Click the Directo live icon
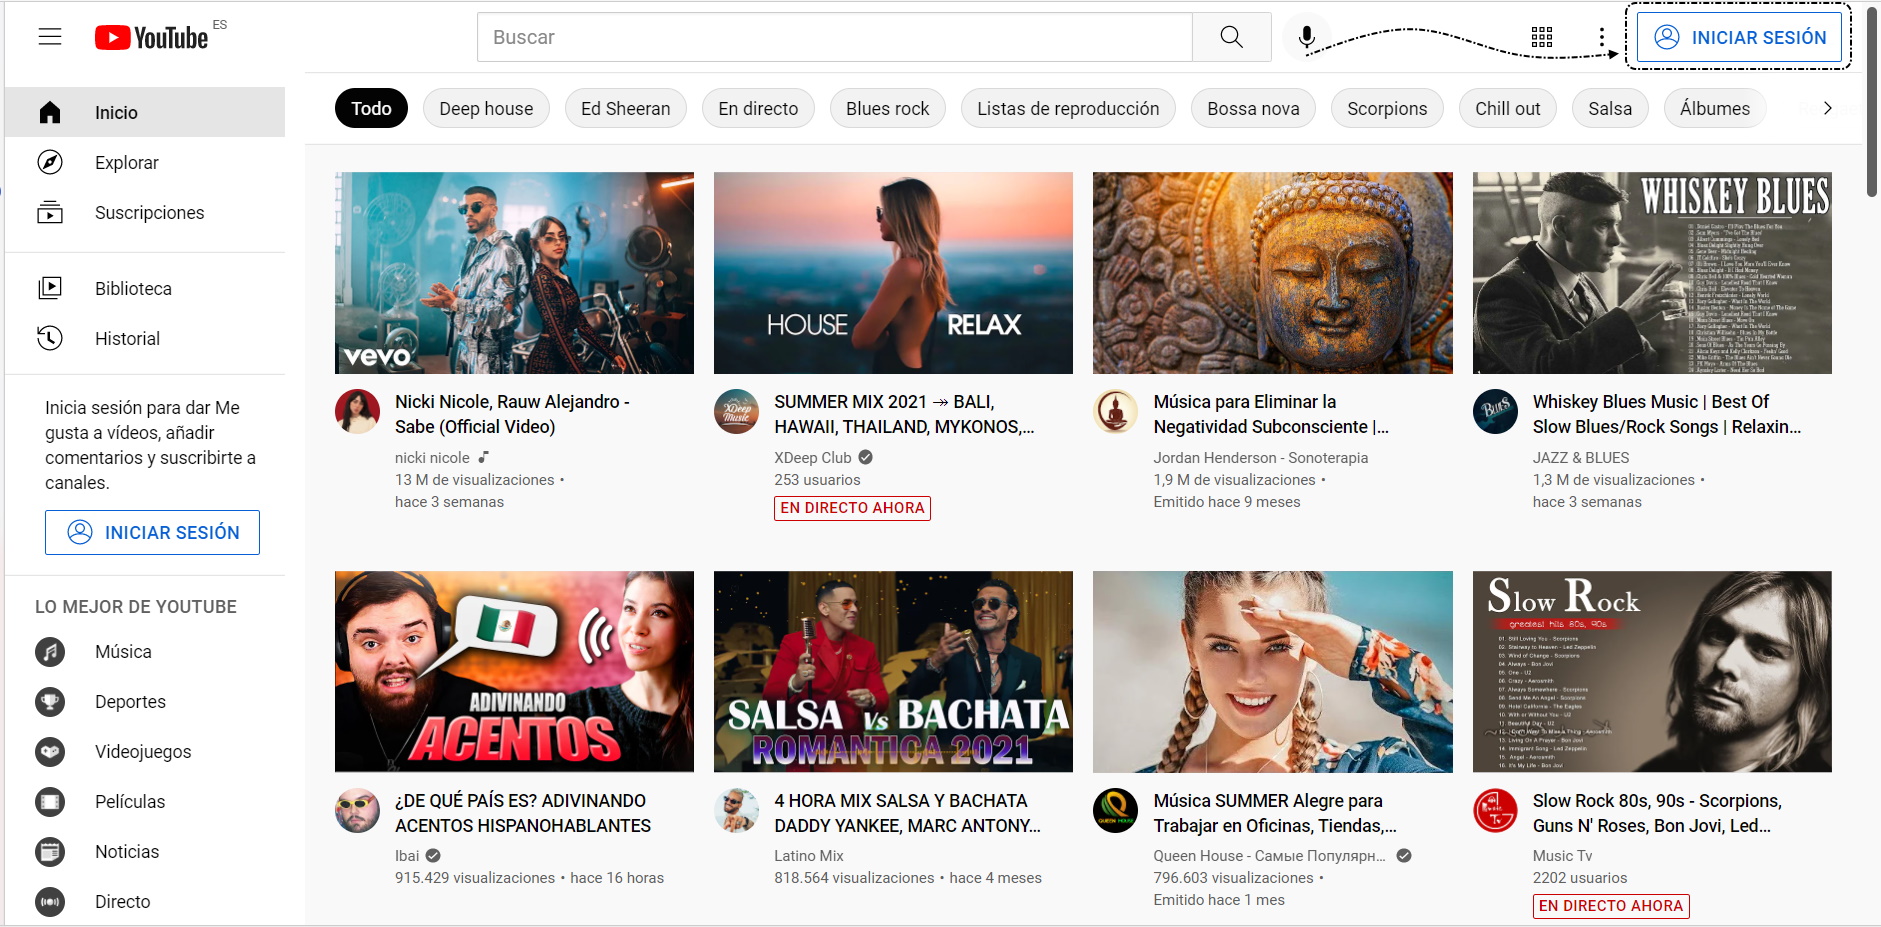 pyautogui.click(x=50, y=902)
